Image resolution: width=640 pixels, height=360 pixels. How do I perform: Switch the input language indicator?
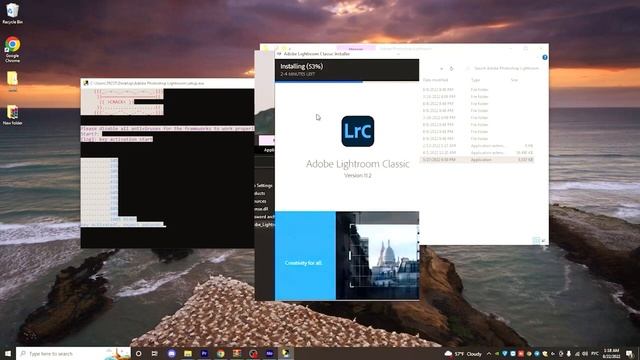pyautogui.click(x=595, y=354)
